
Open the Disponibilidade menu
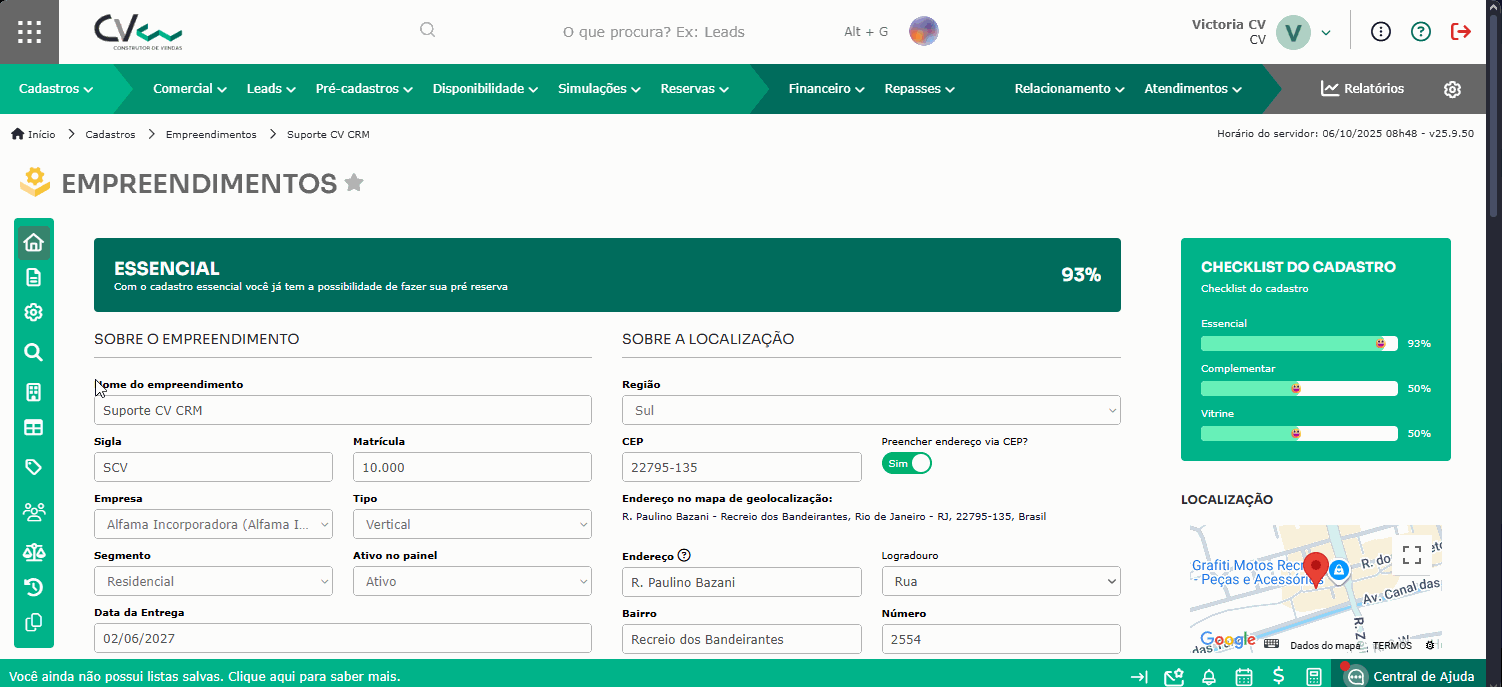485,89
